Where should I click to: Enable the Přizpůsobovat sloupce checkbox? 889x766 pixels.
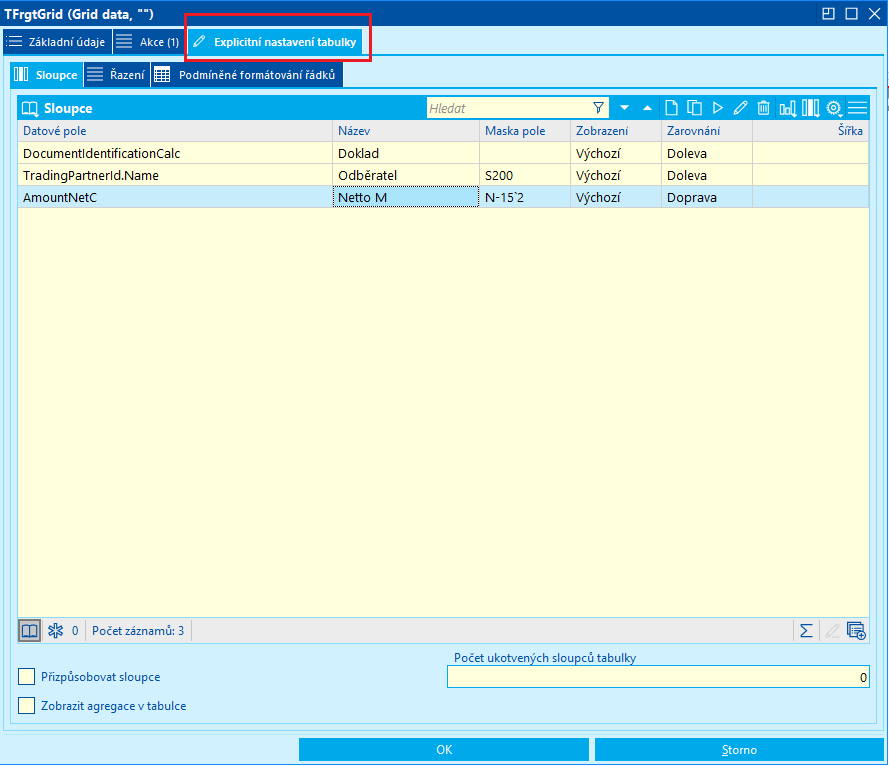pos(26,676)
